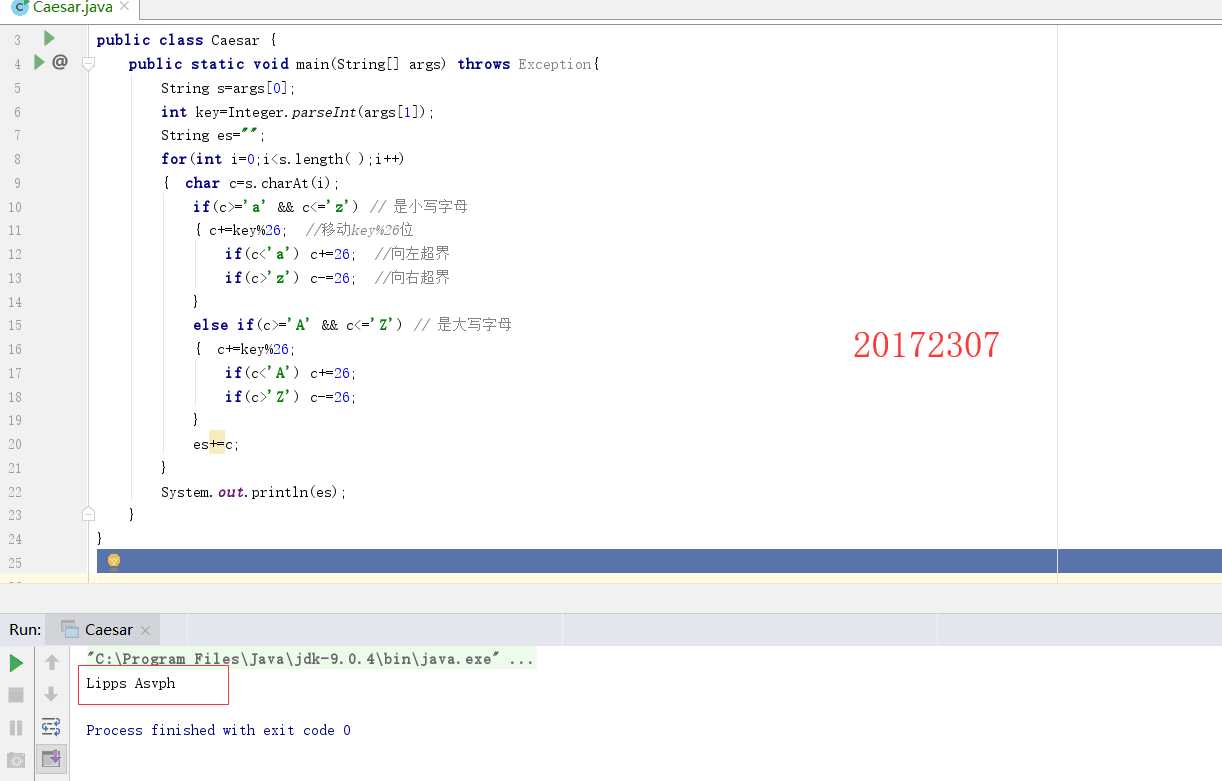Collapse the fold end marker at line 23
Viewport: 1222px width, 781px height.
point(88,514)
